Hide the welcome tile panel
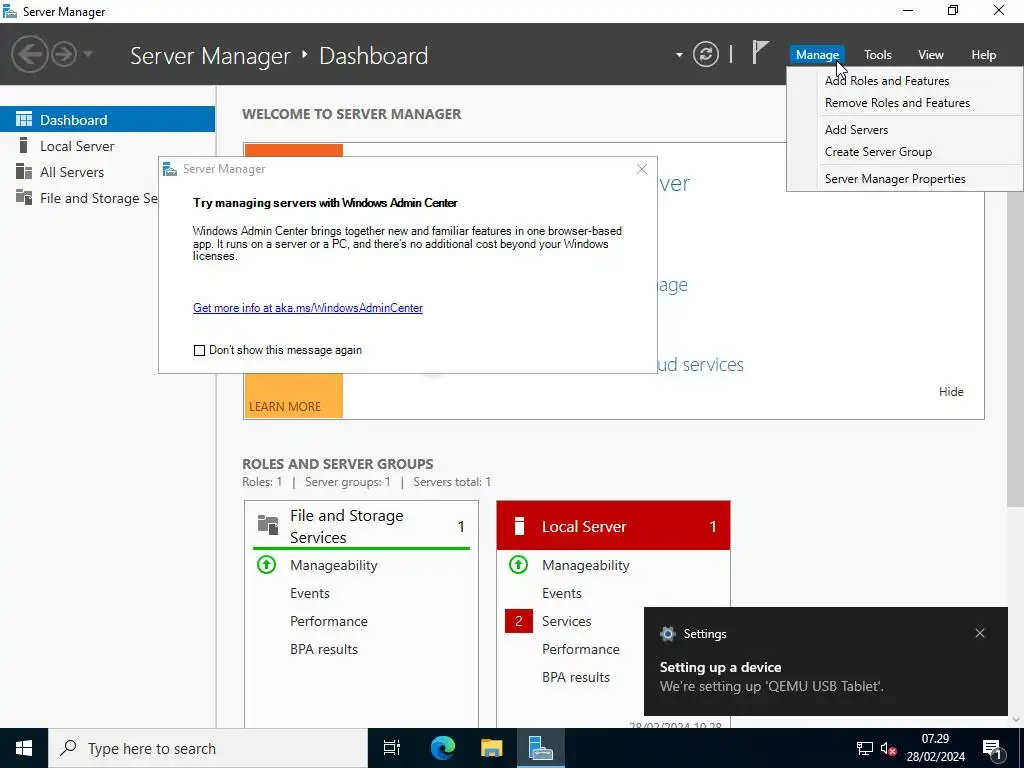 click(951, 392)
